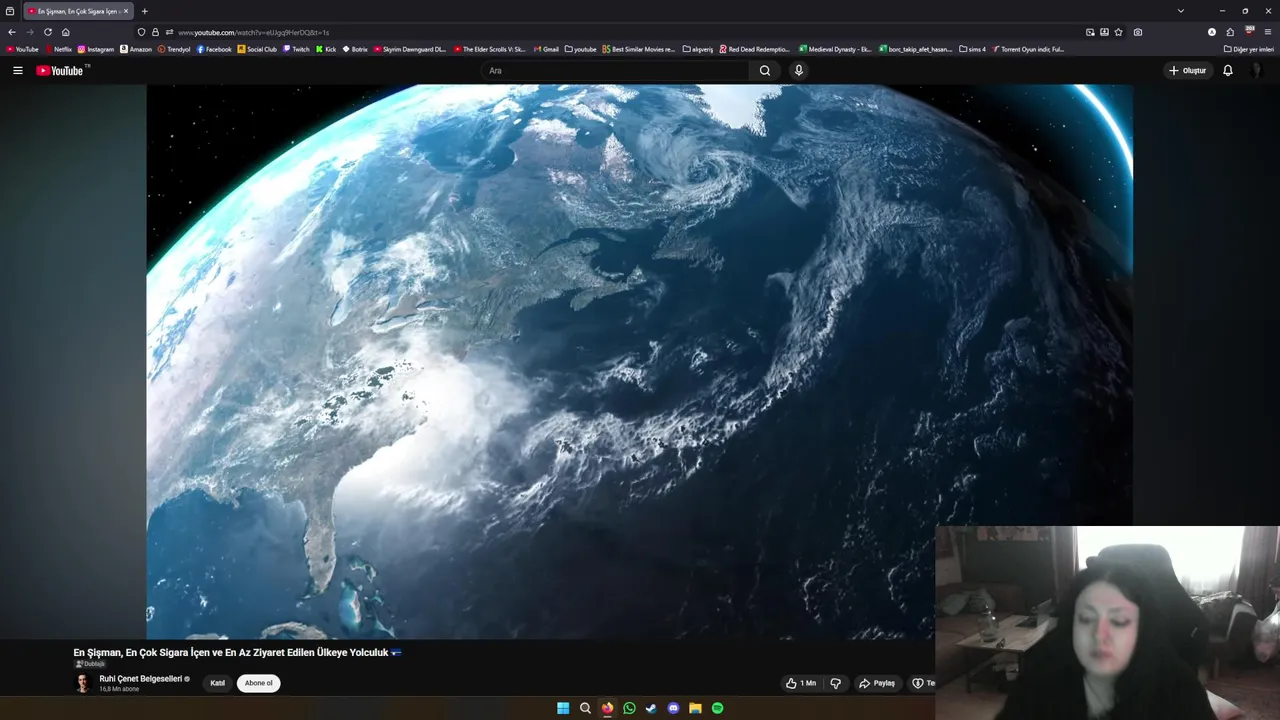Image resolution: width=1280 pixels, height=720 pixels.
Task: Open the Trendyol bookmark
Action: [175, 49]
